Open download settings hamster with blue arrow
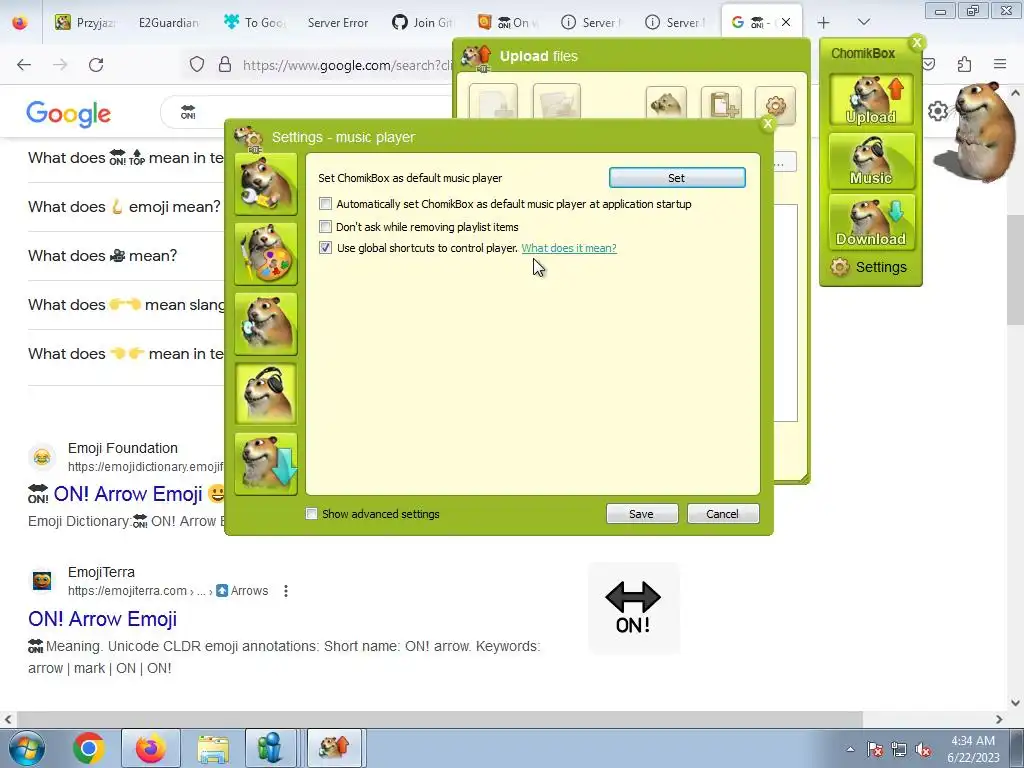 [266, 464]
